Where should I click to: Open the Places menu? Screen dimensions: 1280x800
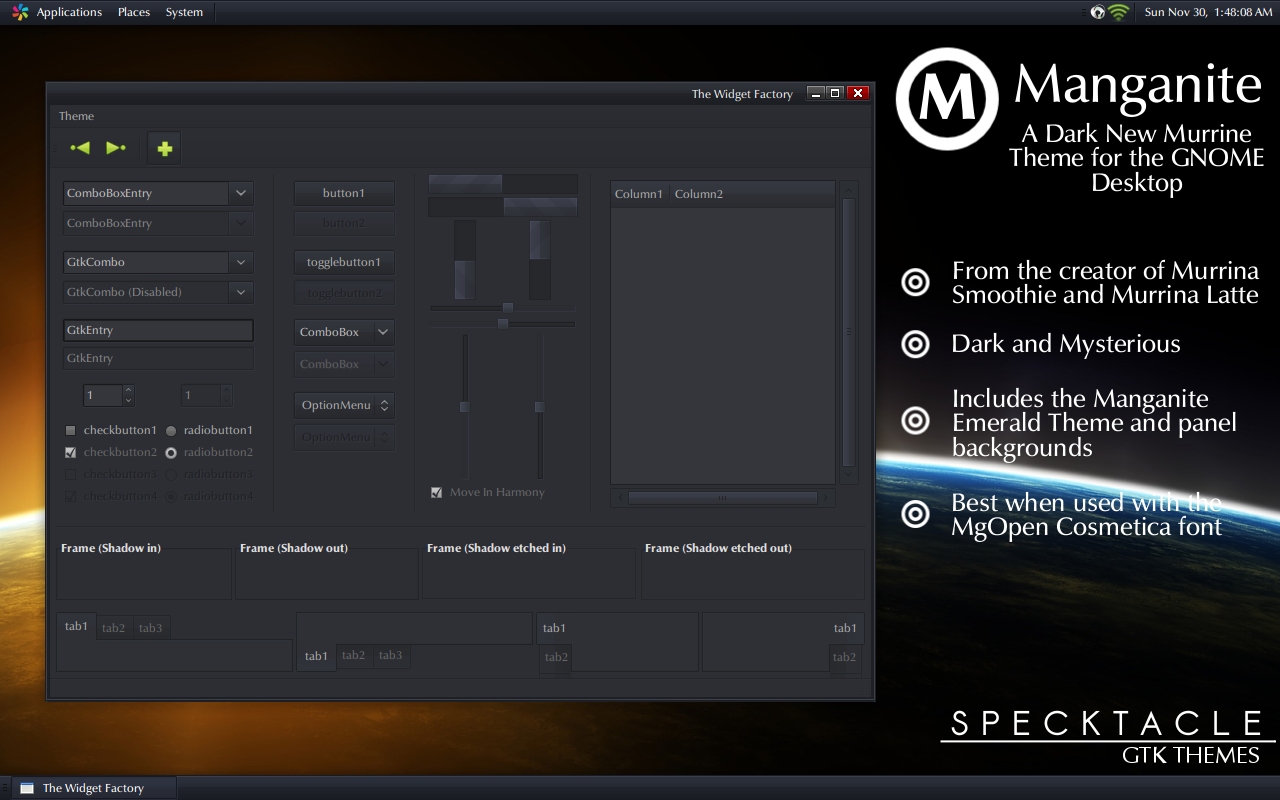coord(134,12)
